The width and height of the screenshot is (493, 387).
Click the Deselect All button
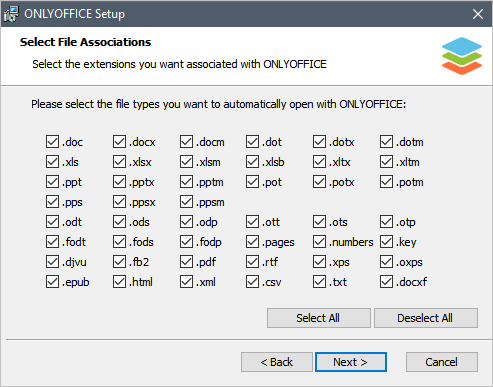(x=426, y=318)
